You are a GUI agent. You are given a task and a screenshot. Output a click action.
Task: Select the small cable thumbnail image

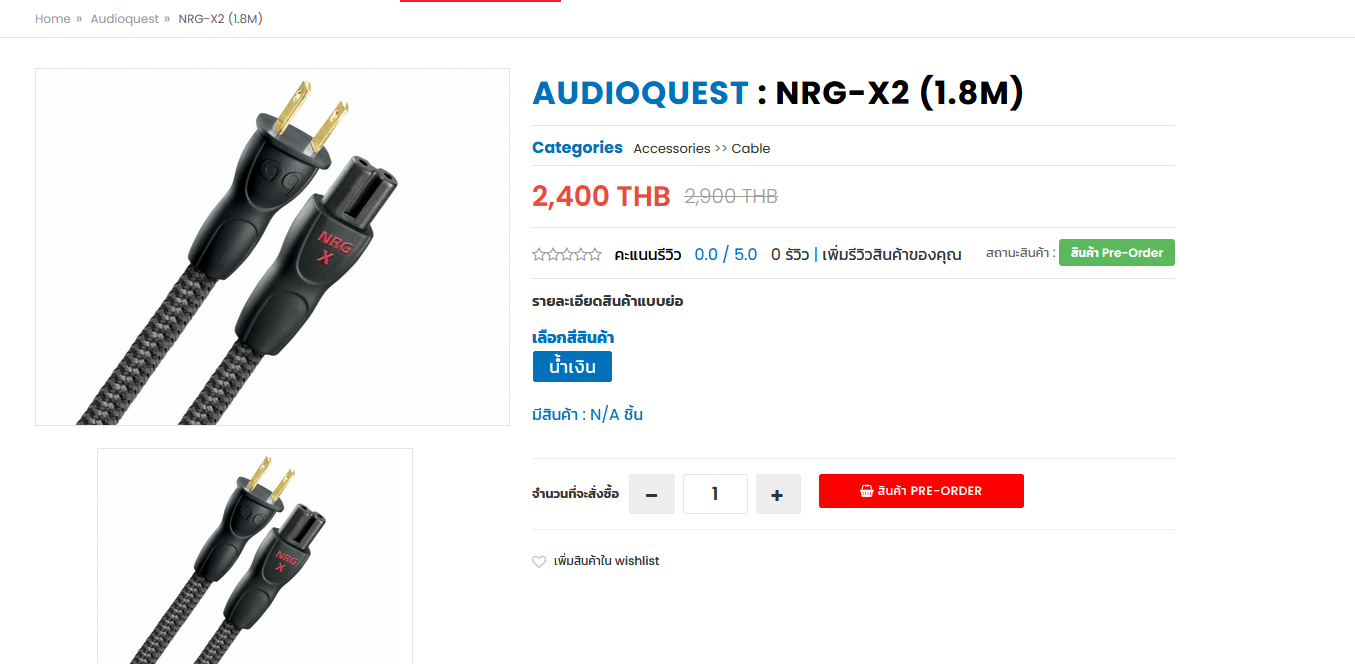[255, 556]
